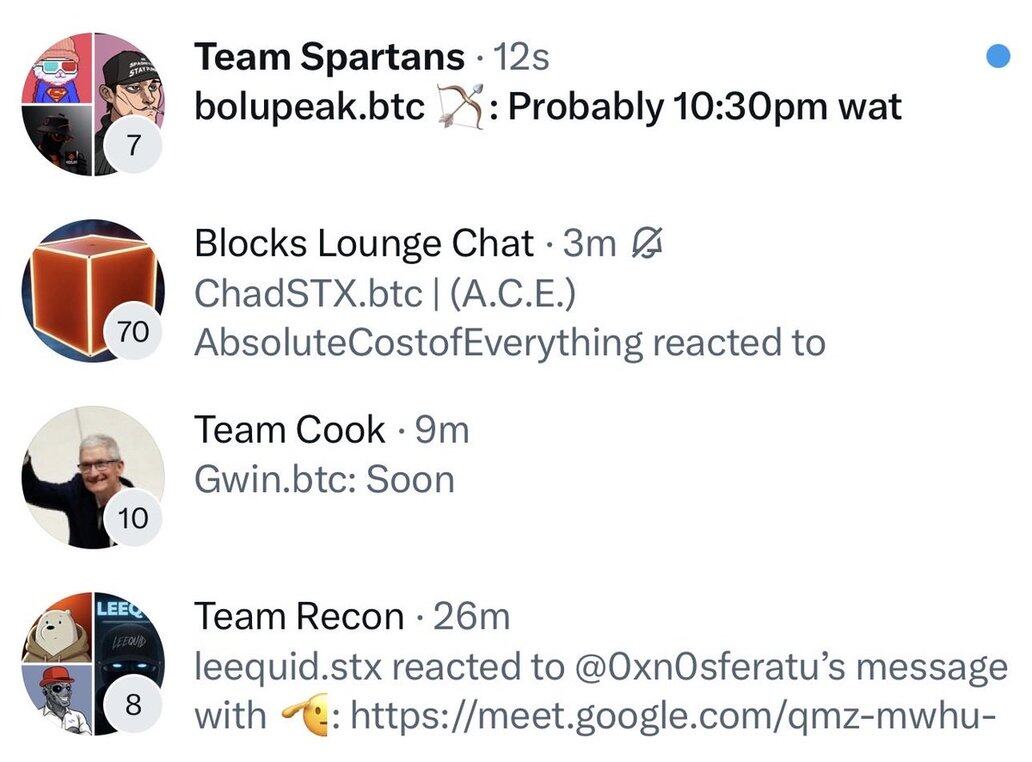Click the bow and arrow emoji
Screen dimensions: 1032x762
pos(462,107)
